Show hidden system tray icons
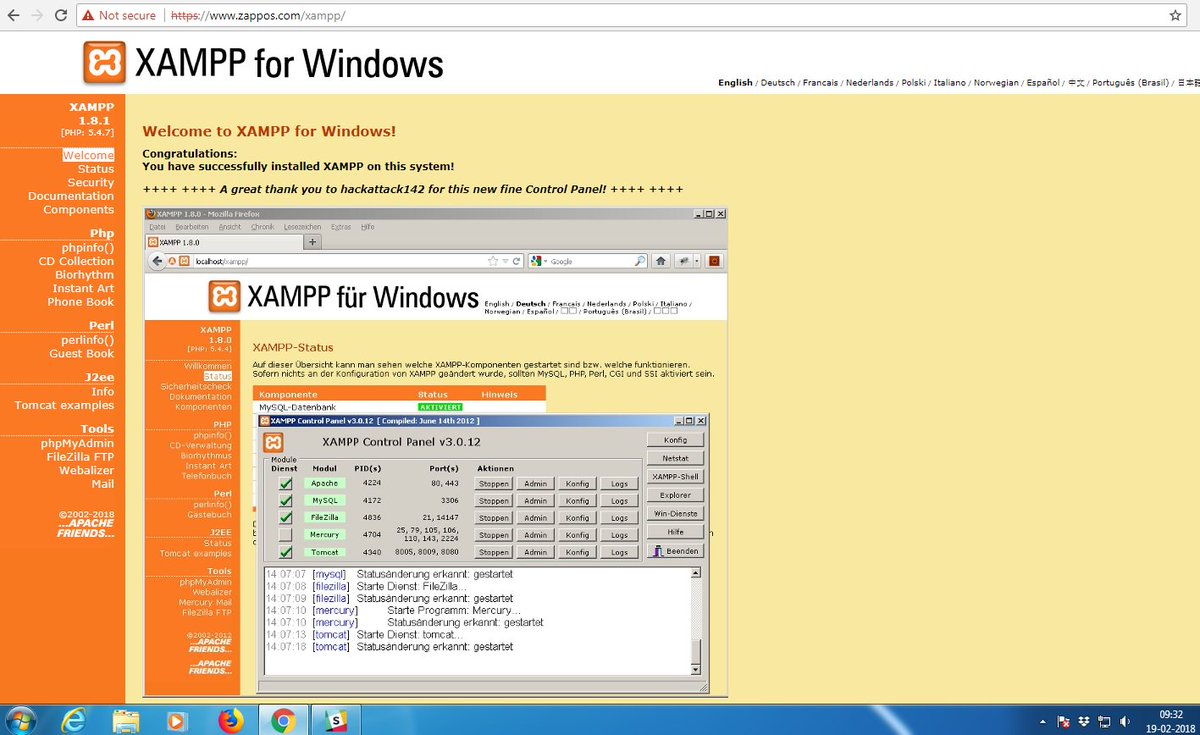 [1044, 720]
